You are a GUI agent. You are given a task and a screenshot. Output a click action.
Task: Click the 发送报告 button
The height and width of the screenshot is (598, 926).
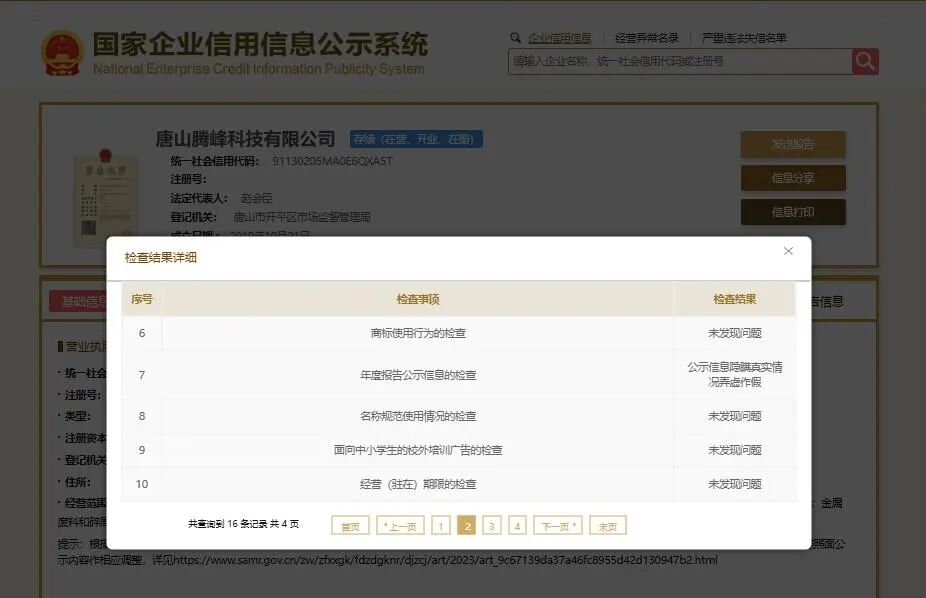click(x=792, y=145)
